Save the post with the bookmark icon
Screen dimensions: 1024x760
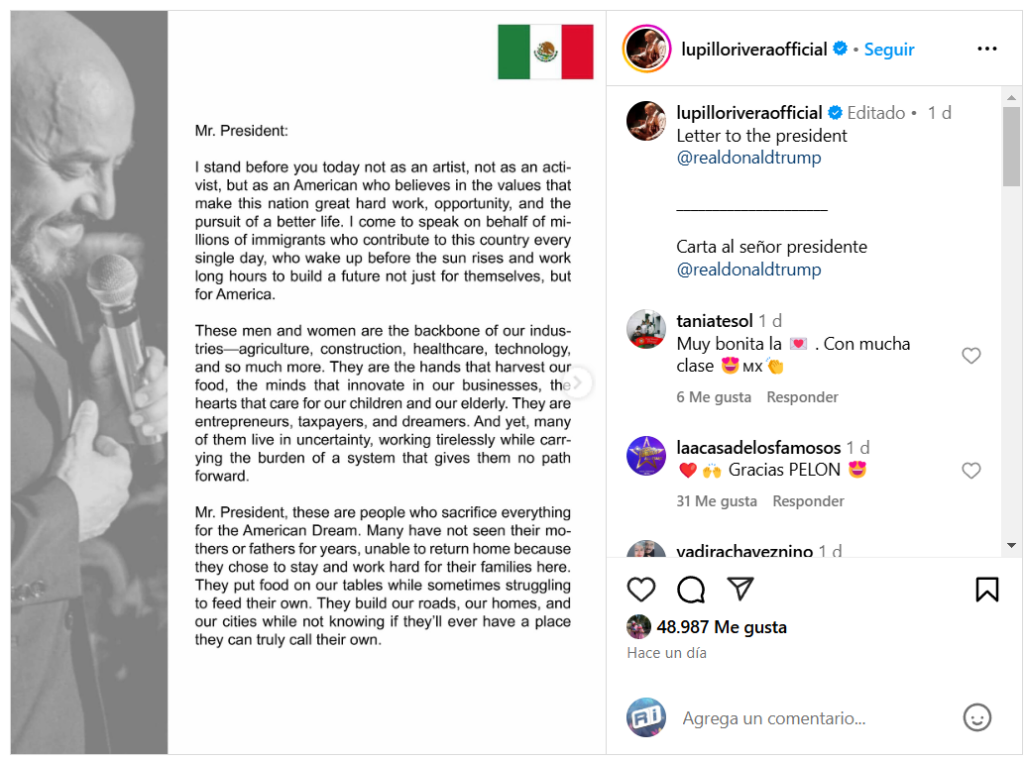point(986,589)
